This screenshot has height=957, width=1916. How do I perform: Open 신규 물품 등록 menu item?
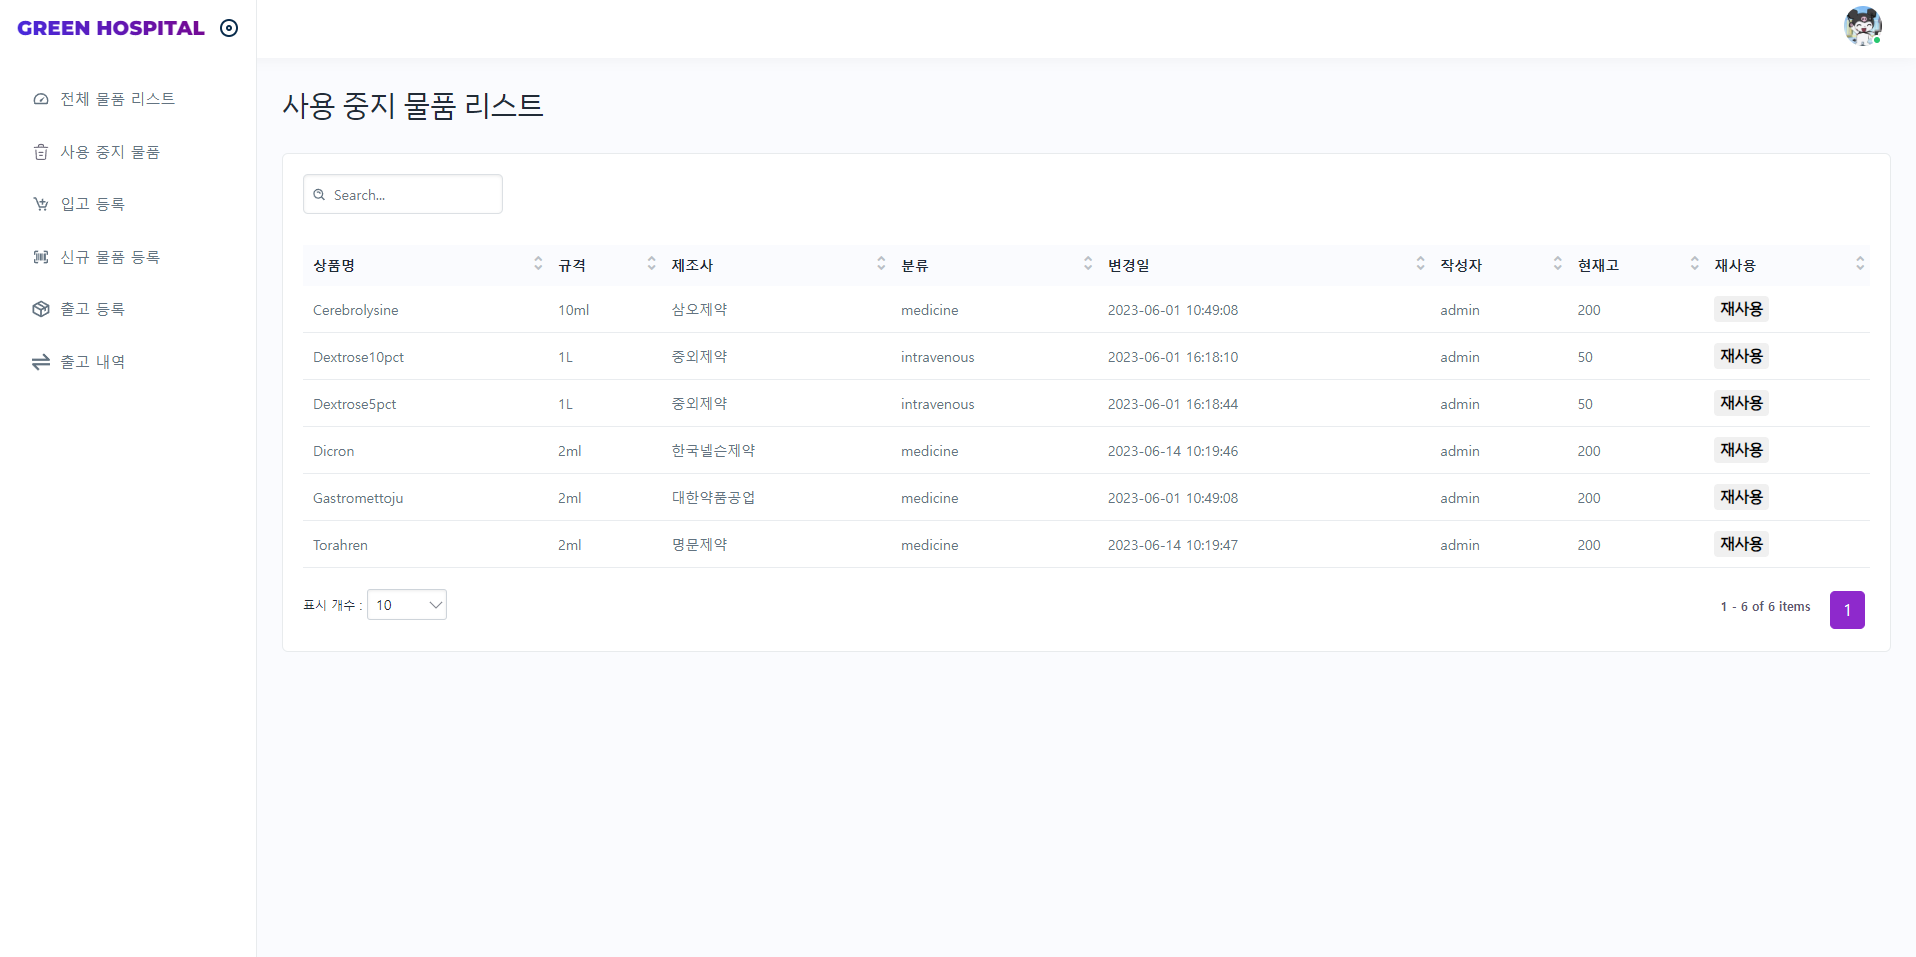(110, 257)
